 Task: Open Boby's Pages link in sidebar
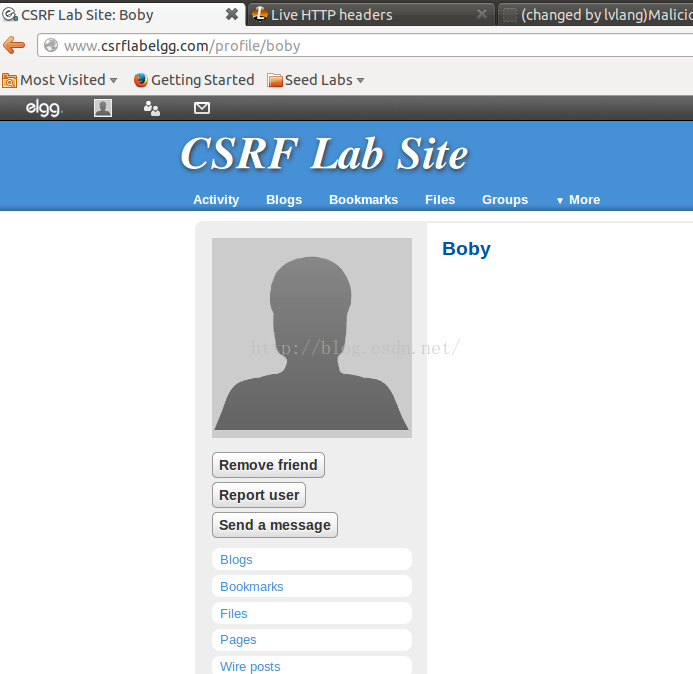312,640
